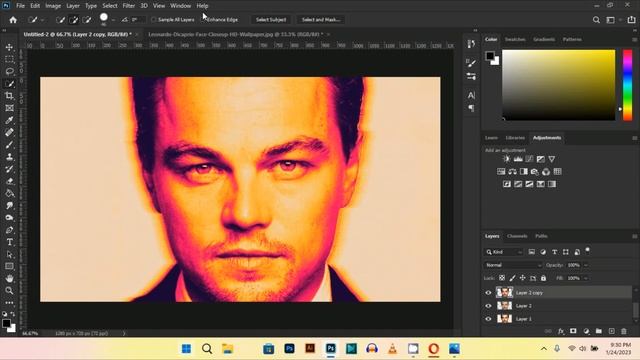Screen dimensions: 640x360
Task: Open the brush picker dropdown arrow
Action: [x=113, y=20]
